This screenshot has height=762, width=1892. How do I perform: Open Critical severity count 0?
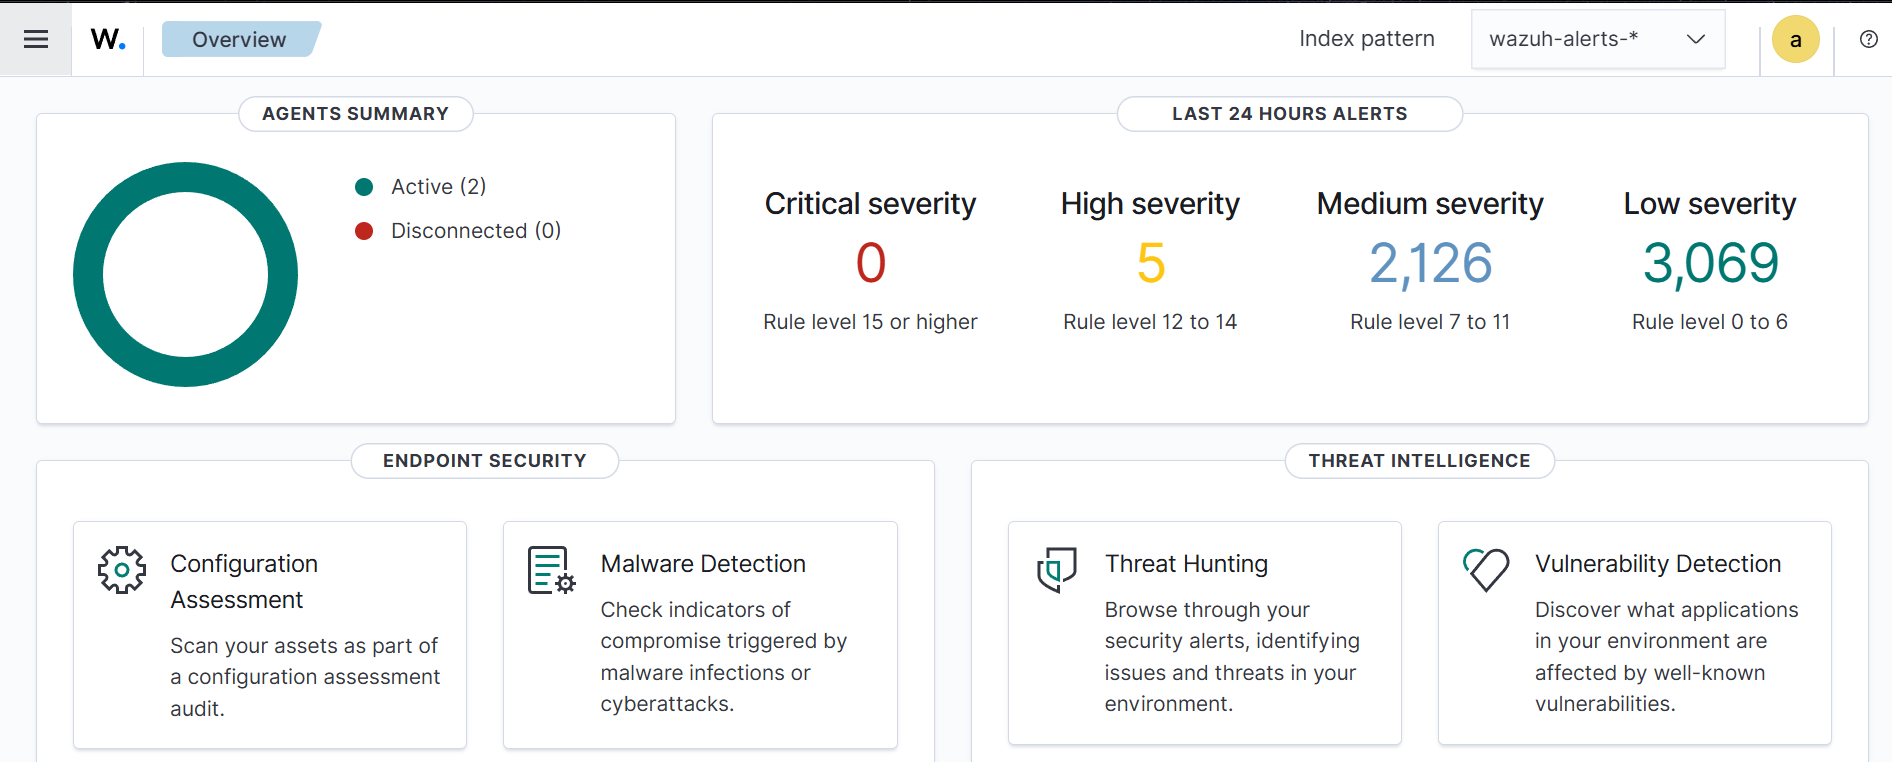(870, 263)
